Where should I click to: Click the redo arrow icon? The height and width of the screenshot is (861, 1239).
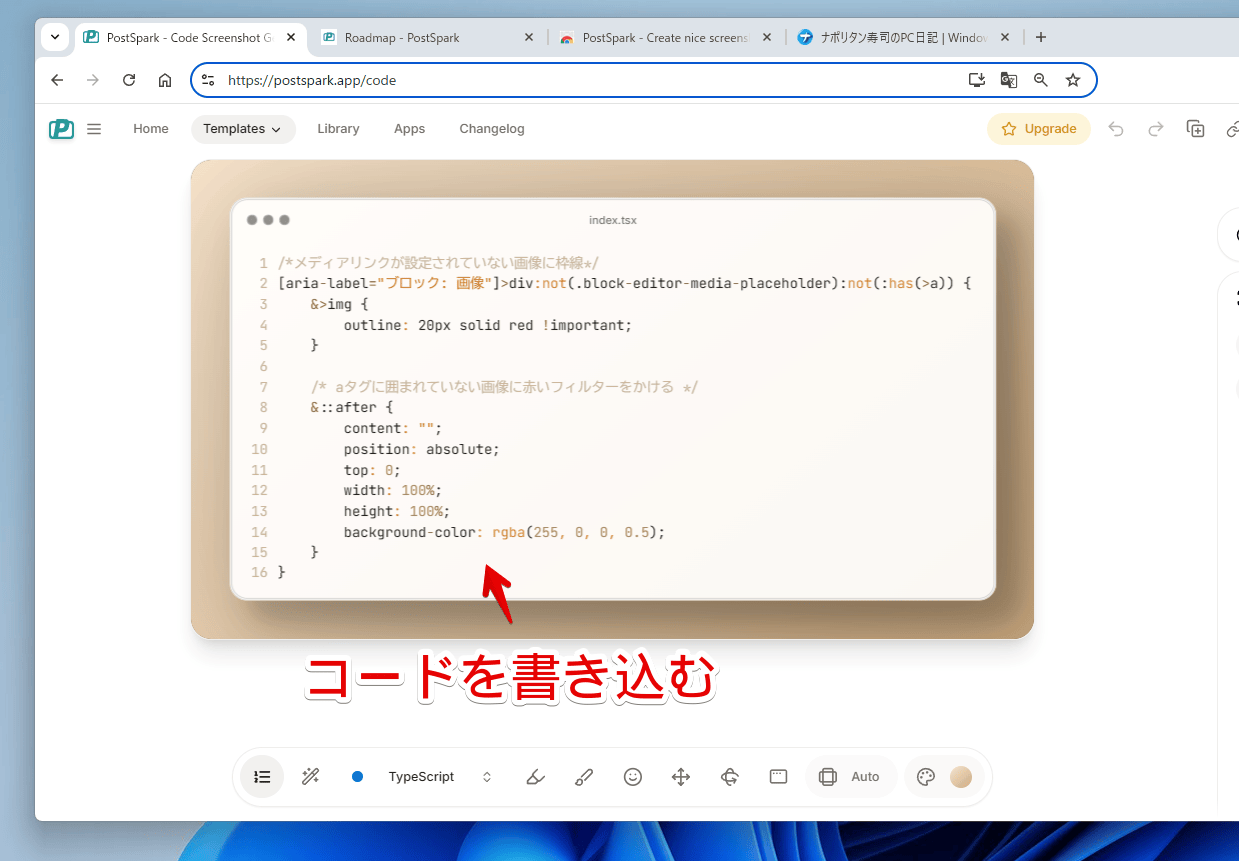click(x=1155, y=129)
